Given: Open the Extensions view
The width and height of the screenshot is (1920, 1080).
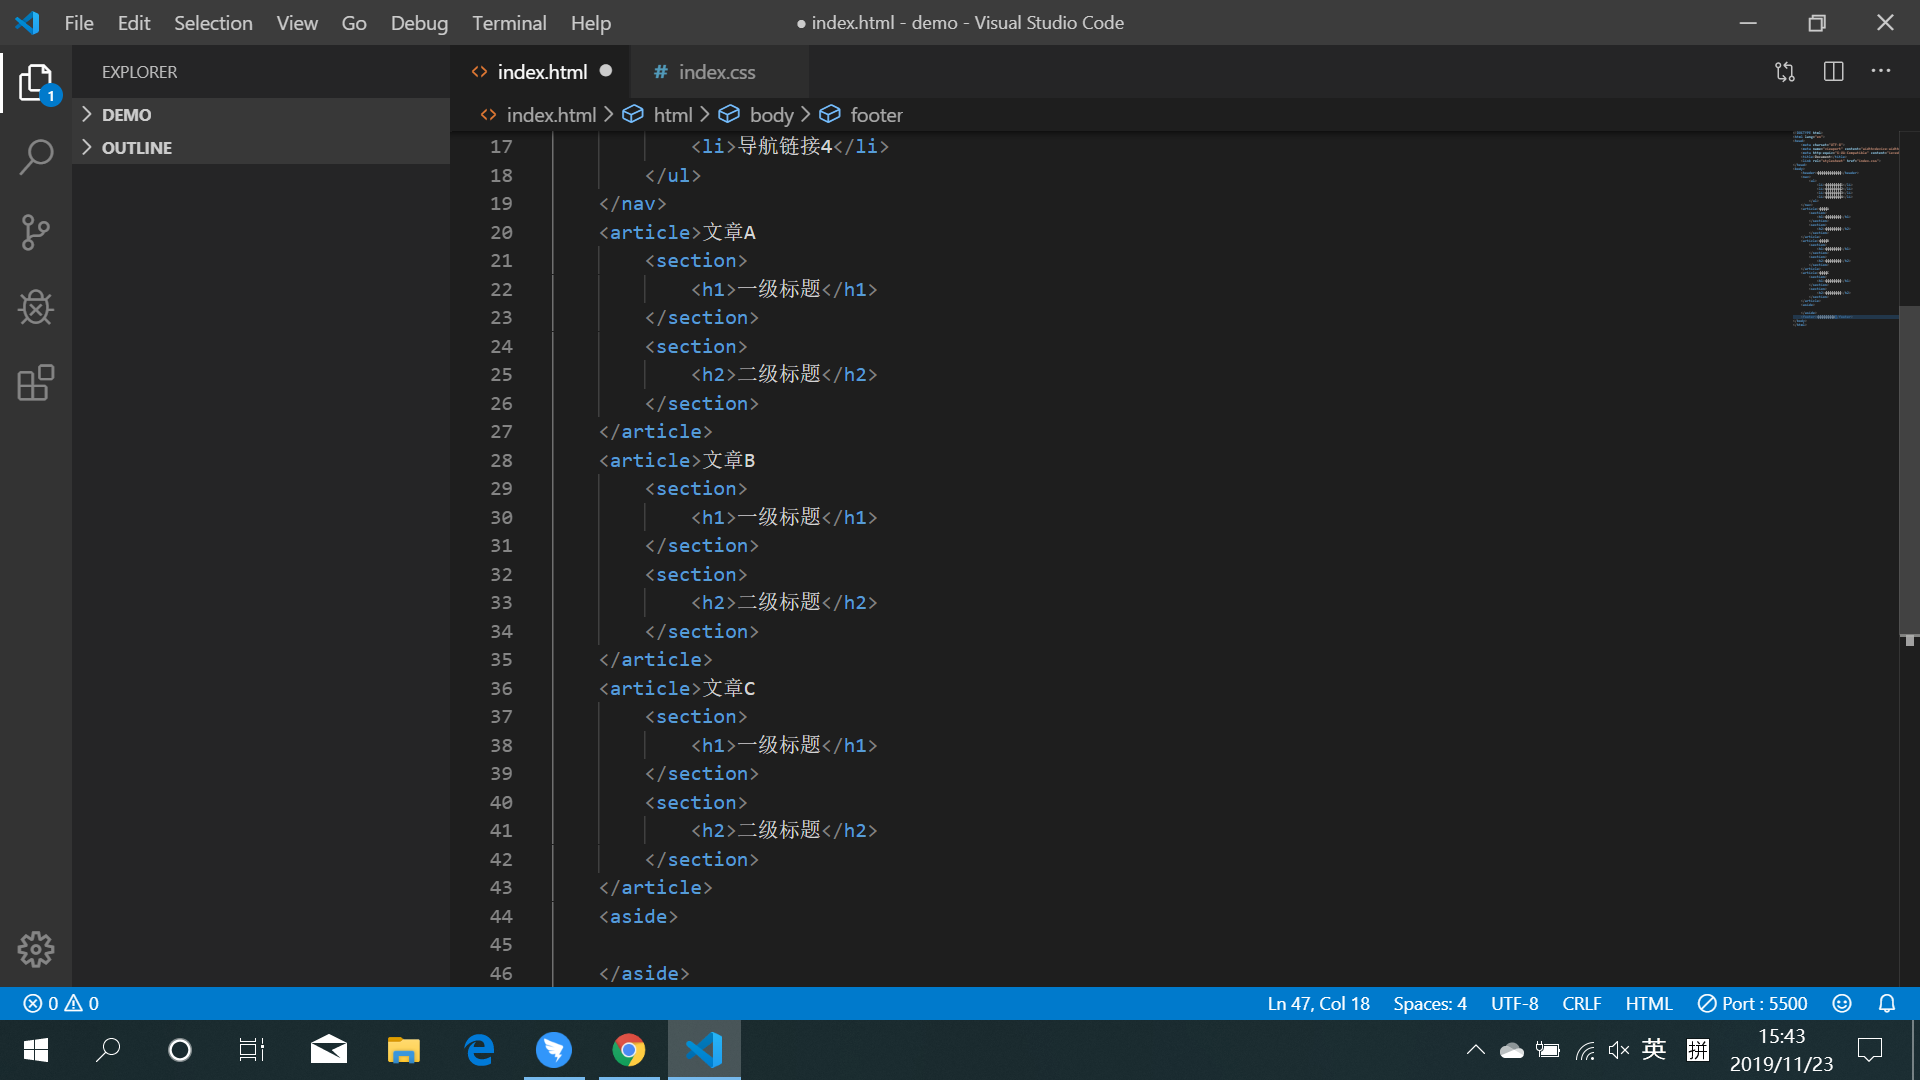Looking at the screenshot, I should coord(36,383).
